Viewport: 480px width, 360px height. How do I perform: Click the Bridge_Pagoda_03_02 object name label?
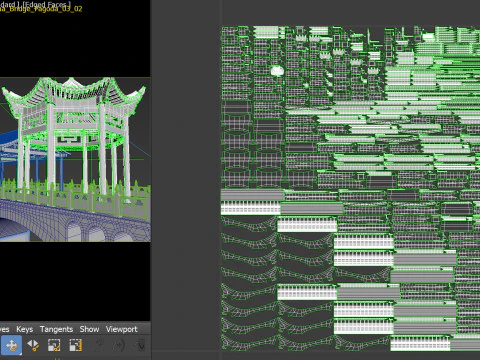point(41,9)
